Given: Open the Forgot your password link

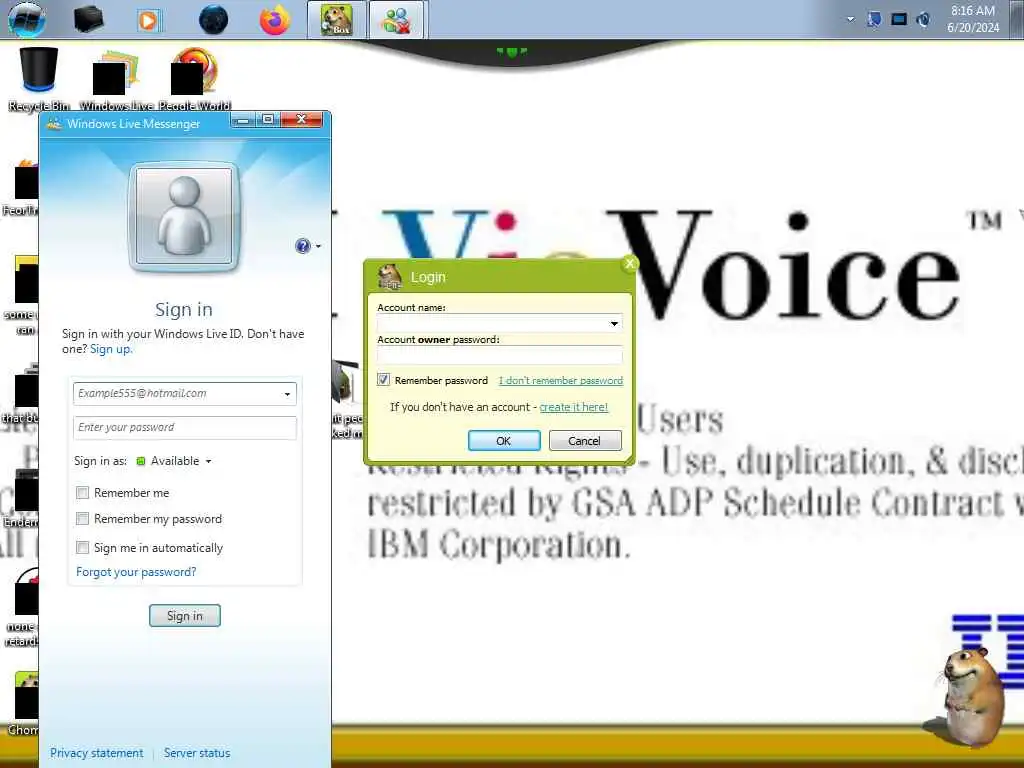Looking at the screenshot, I should point(136,572).
